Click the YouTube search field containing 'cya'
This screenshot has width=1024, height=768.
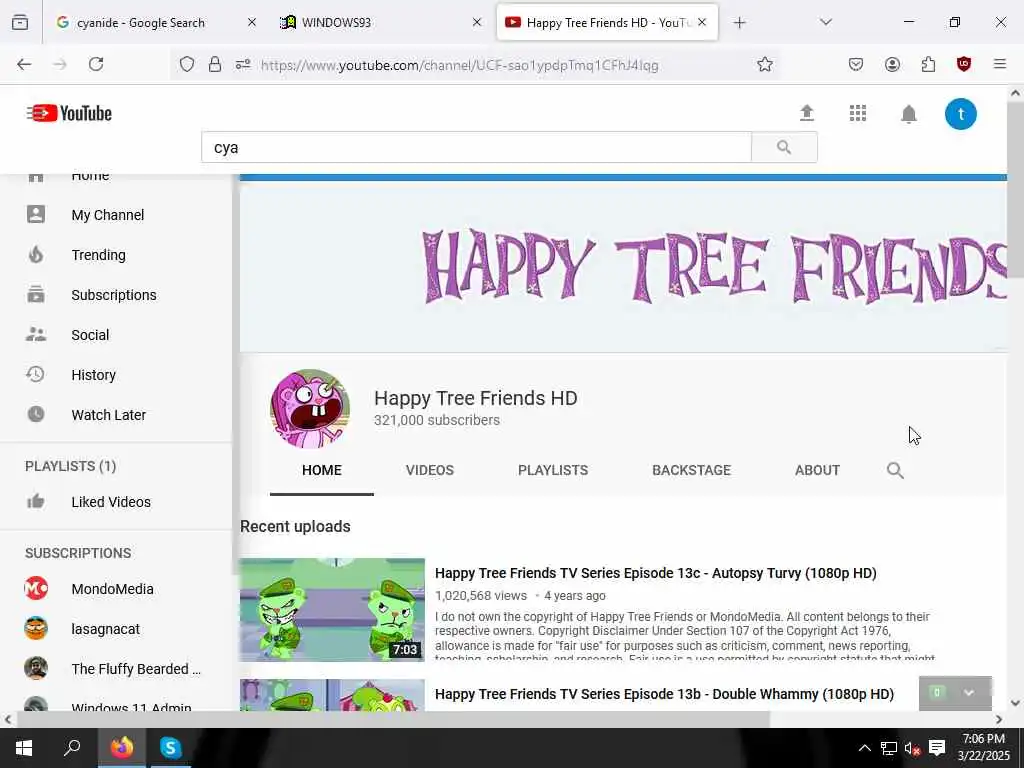477,147
